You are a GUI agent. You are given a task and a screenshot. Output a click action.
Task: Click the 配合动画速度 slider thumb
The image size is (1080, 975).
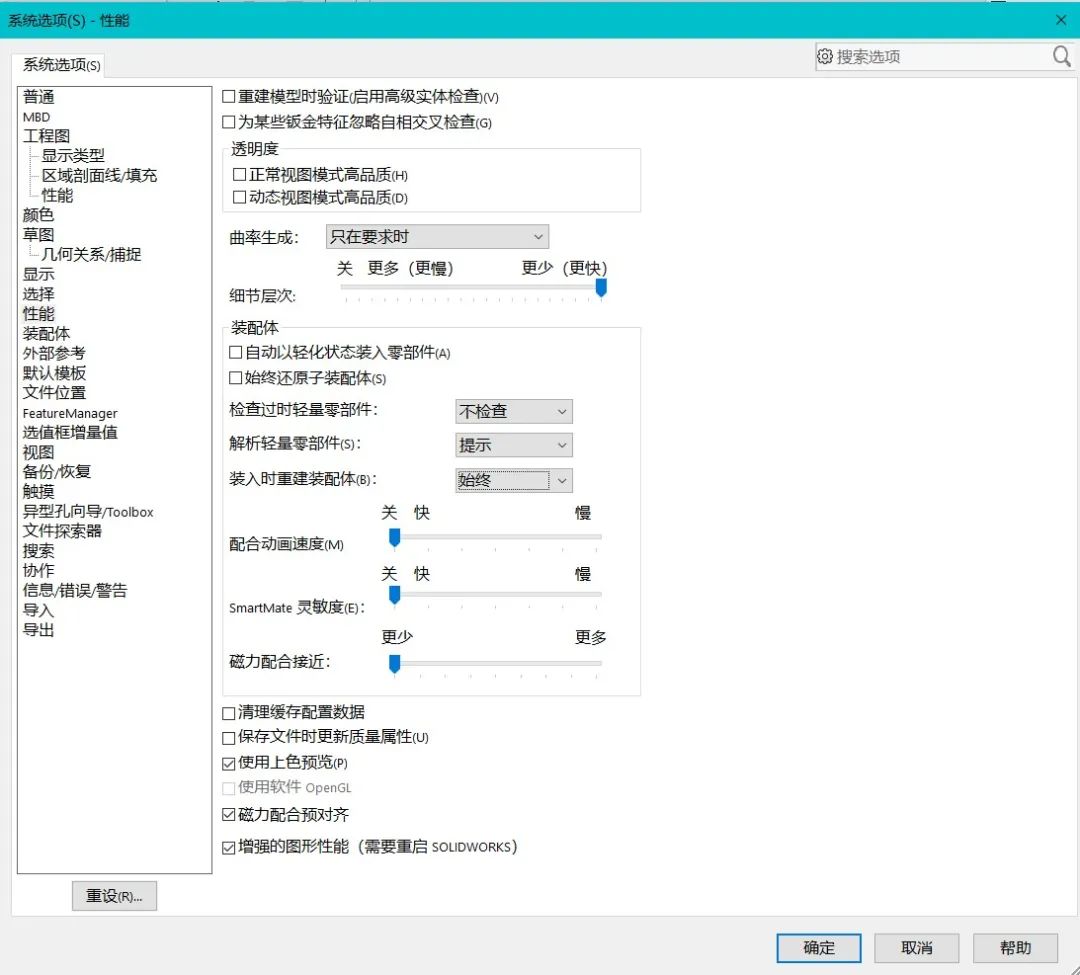(394, 538)
